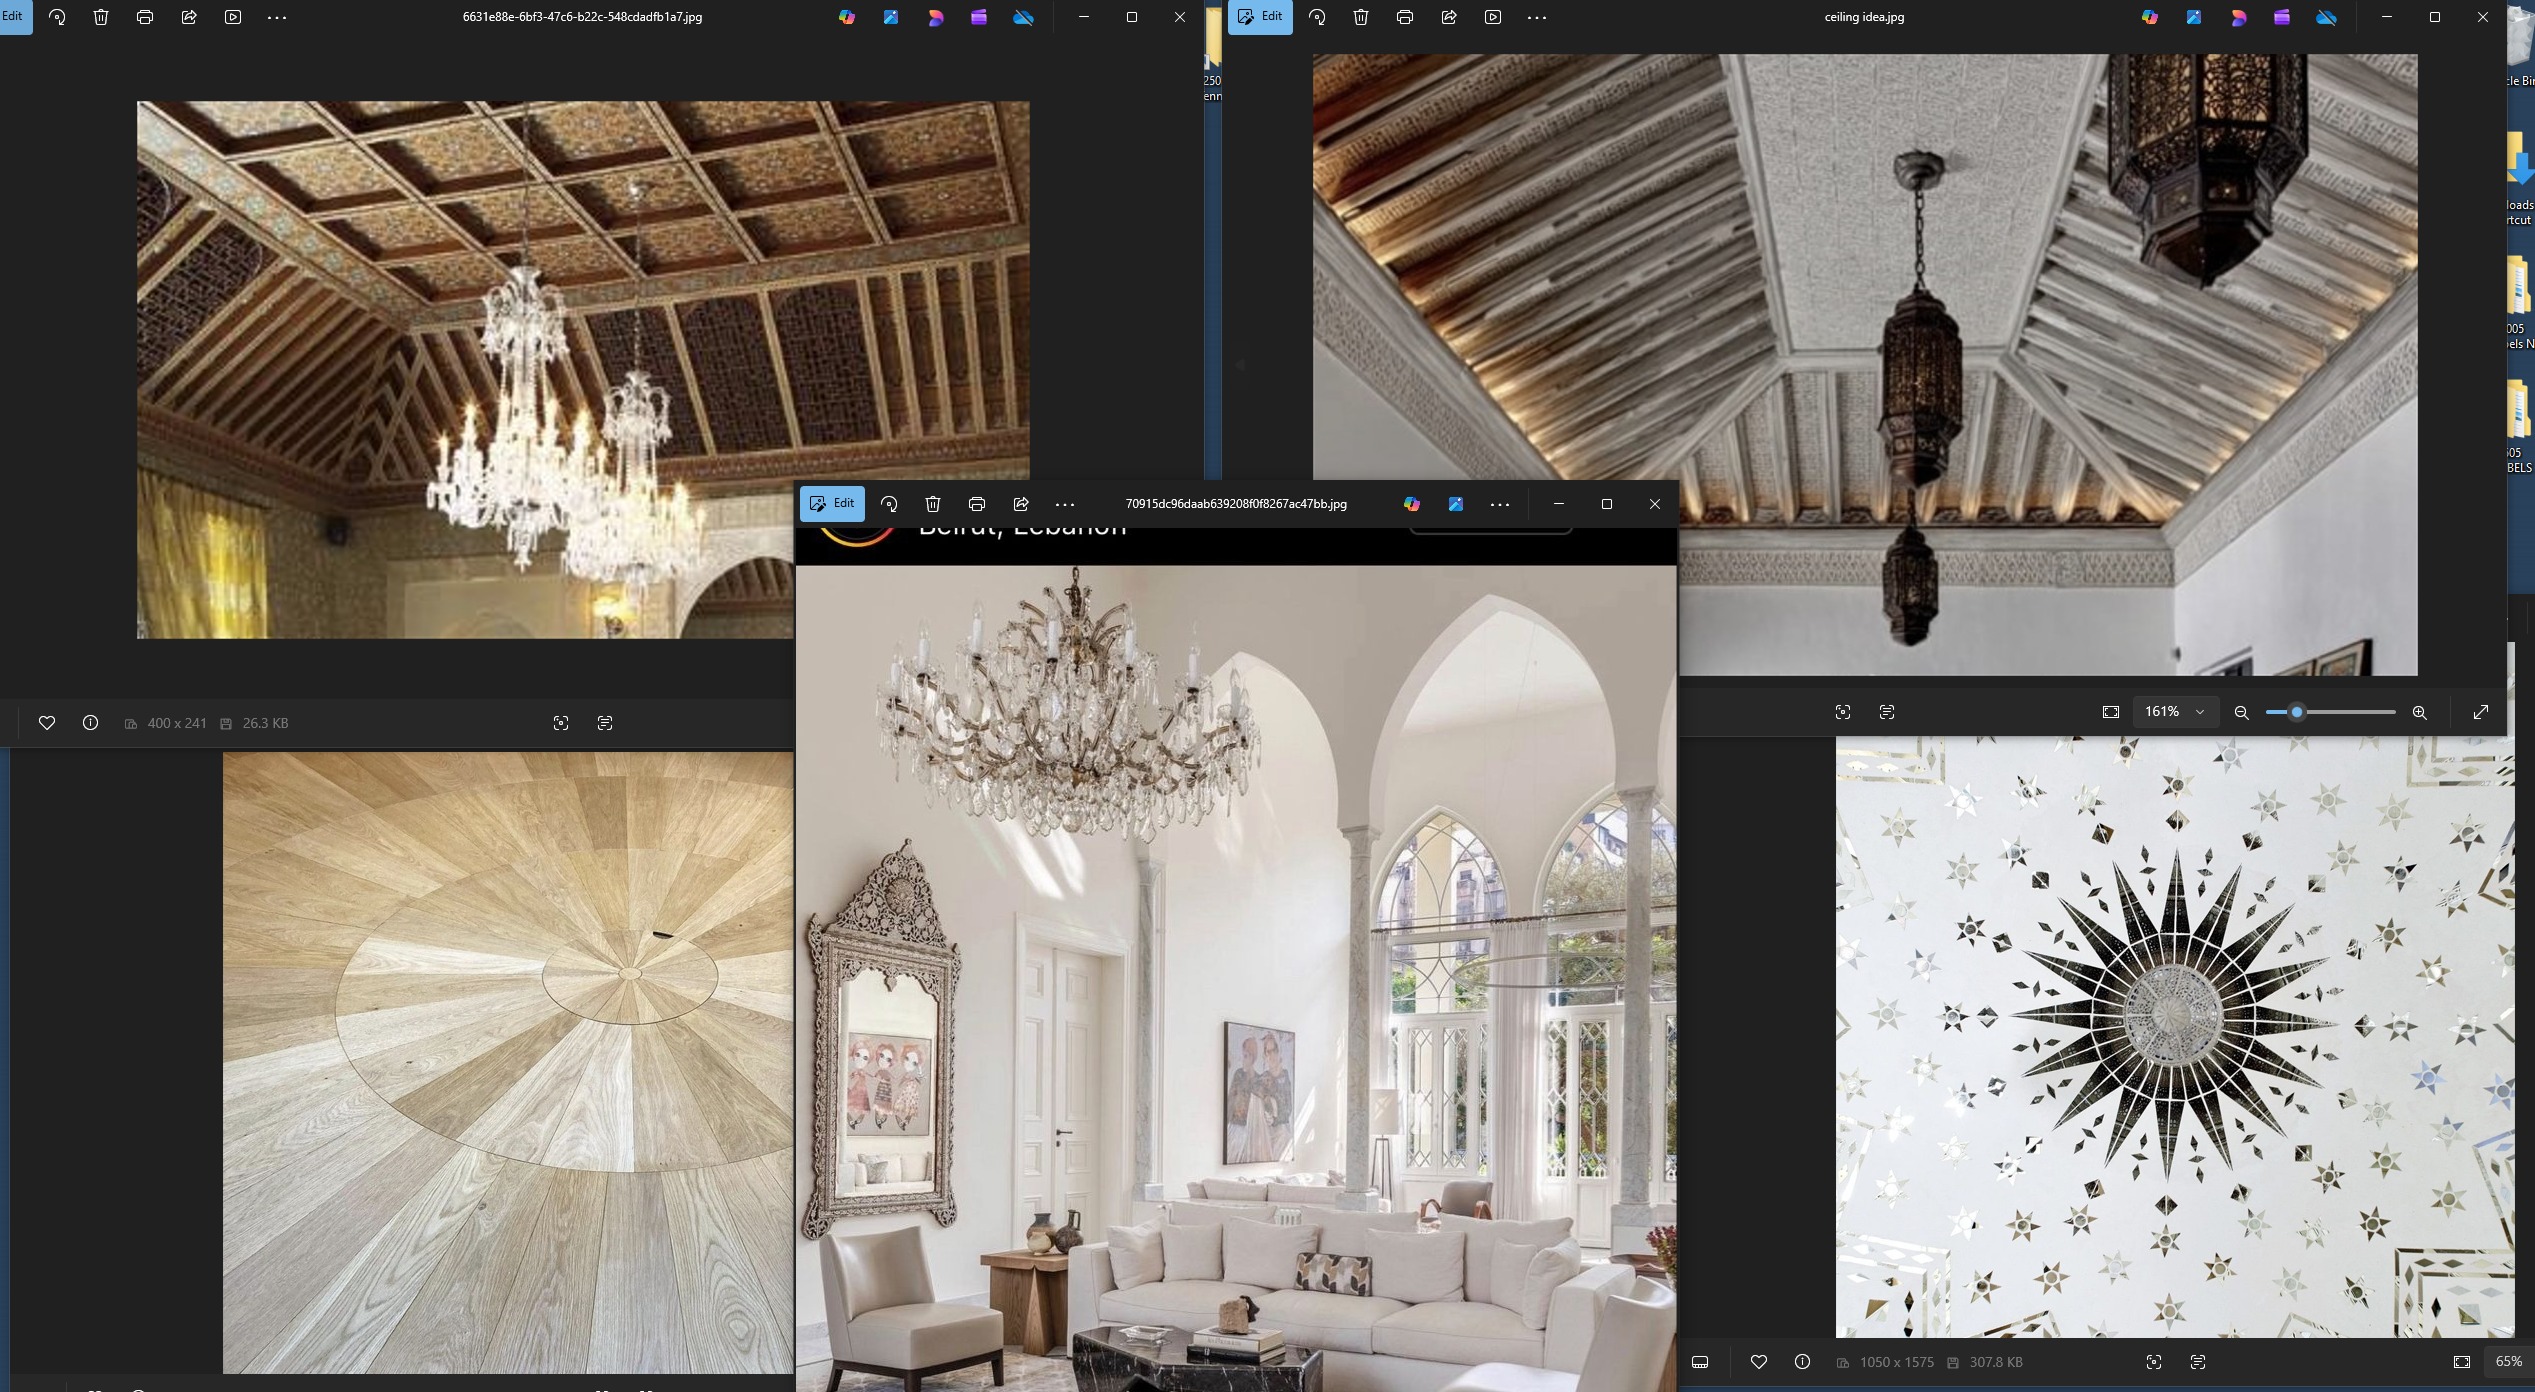The image size is (2535, 1392).
Task: Click Edit in the ceiling idea.jpg window
Action: coord(1260,17)
